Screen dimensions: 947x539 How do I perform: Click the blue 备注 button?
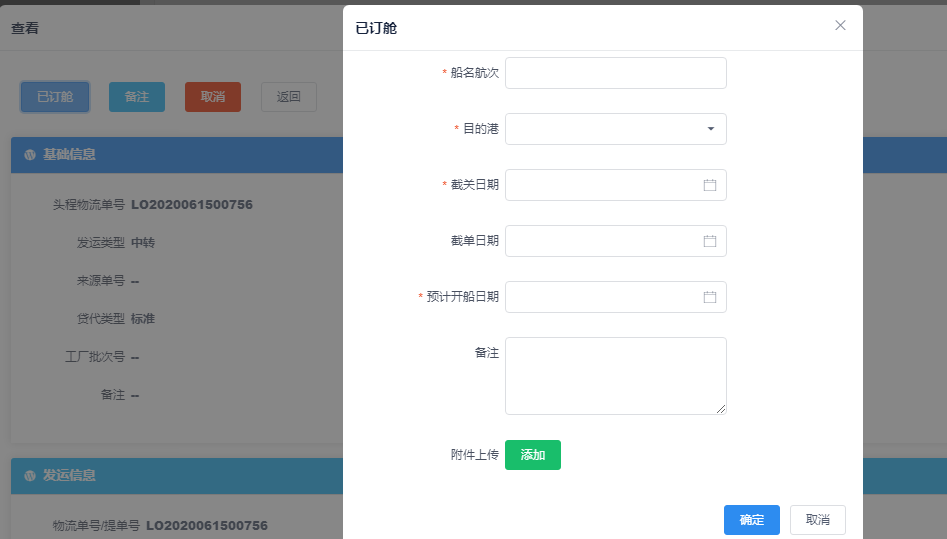[136, 97]
